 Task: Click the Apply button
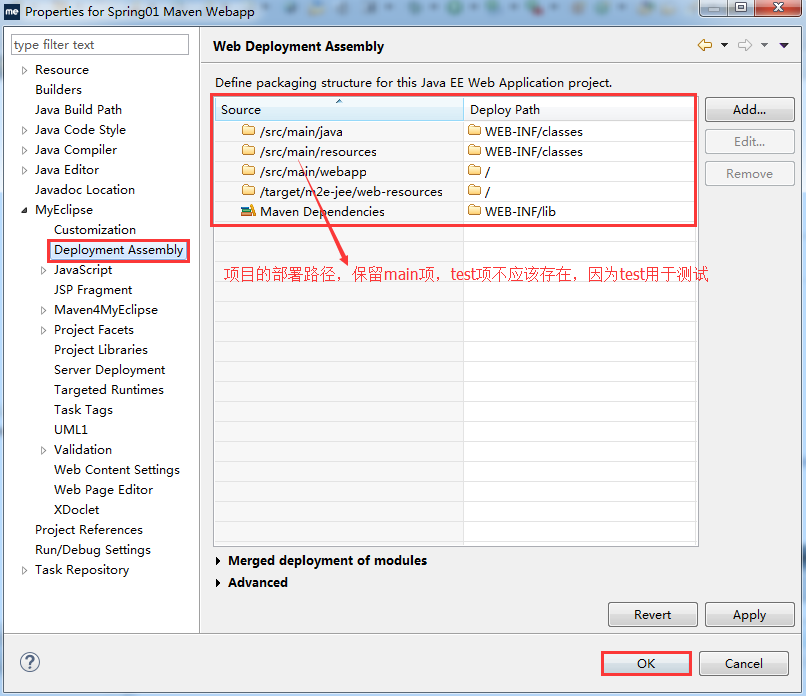pos(749,614)
